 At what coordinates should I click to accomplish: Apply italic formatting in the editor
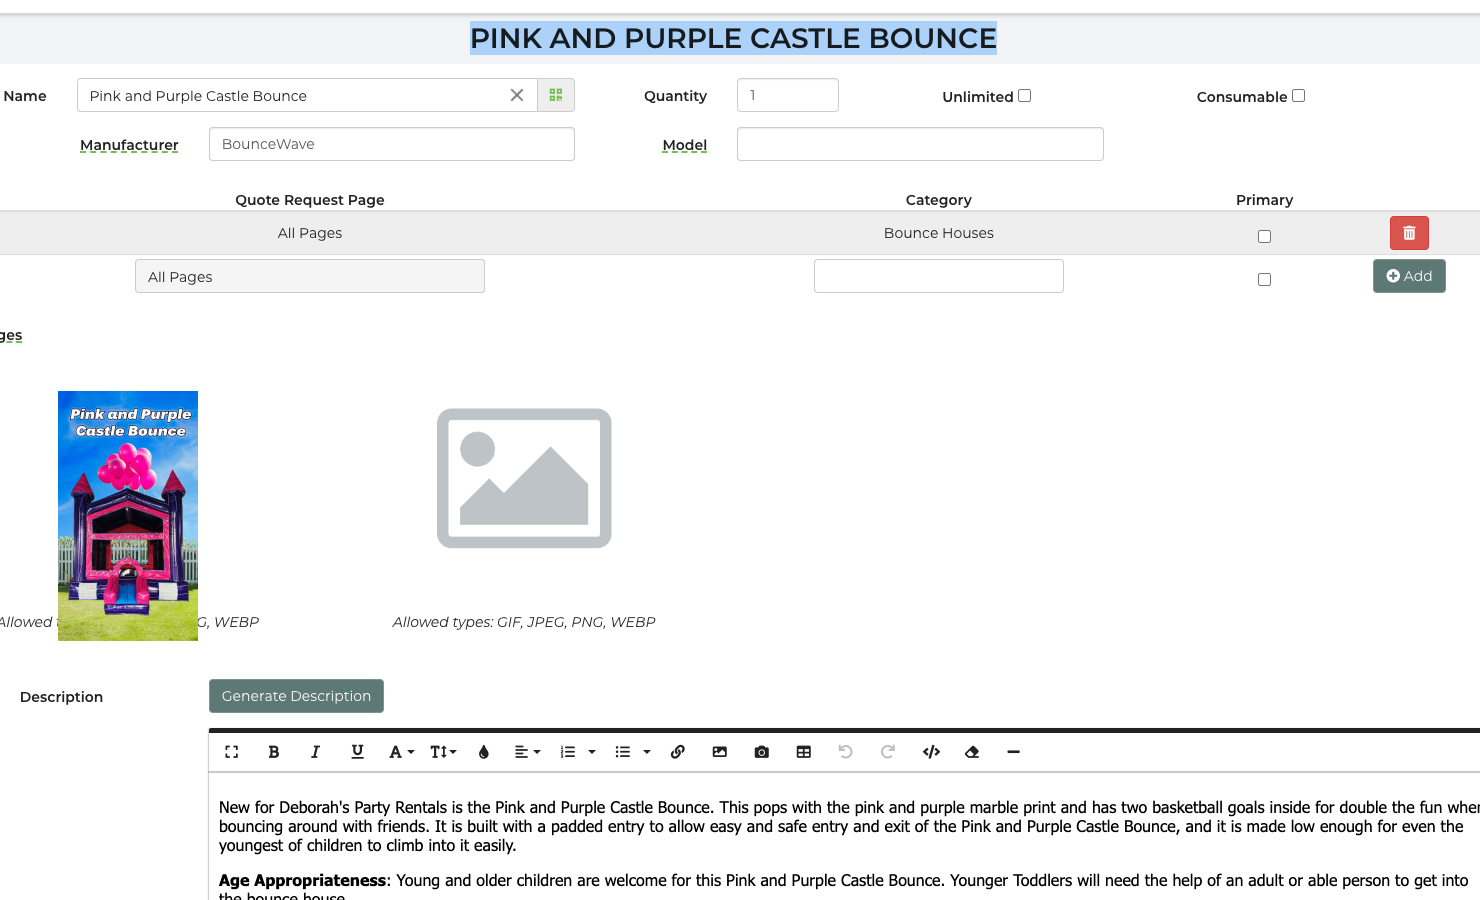315,752
